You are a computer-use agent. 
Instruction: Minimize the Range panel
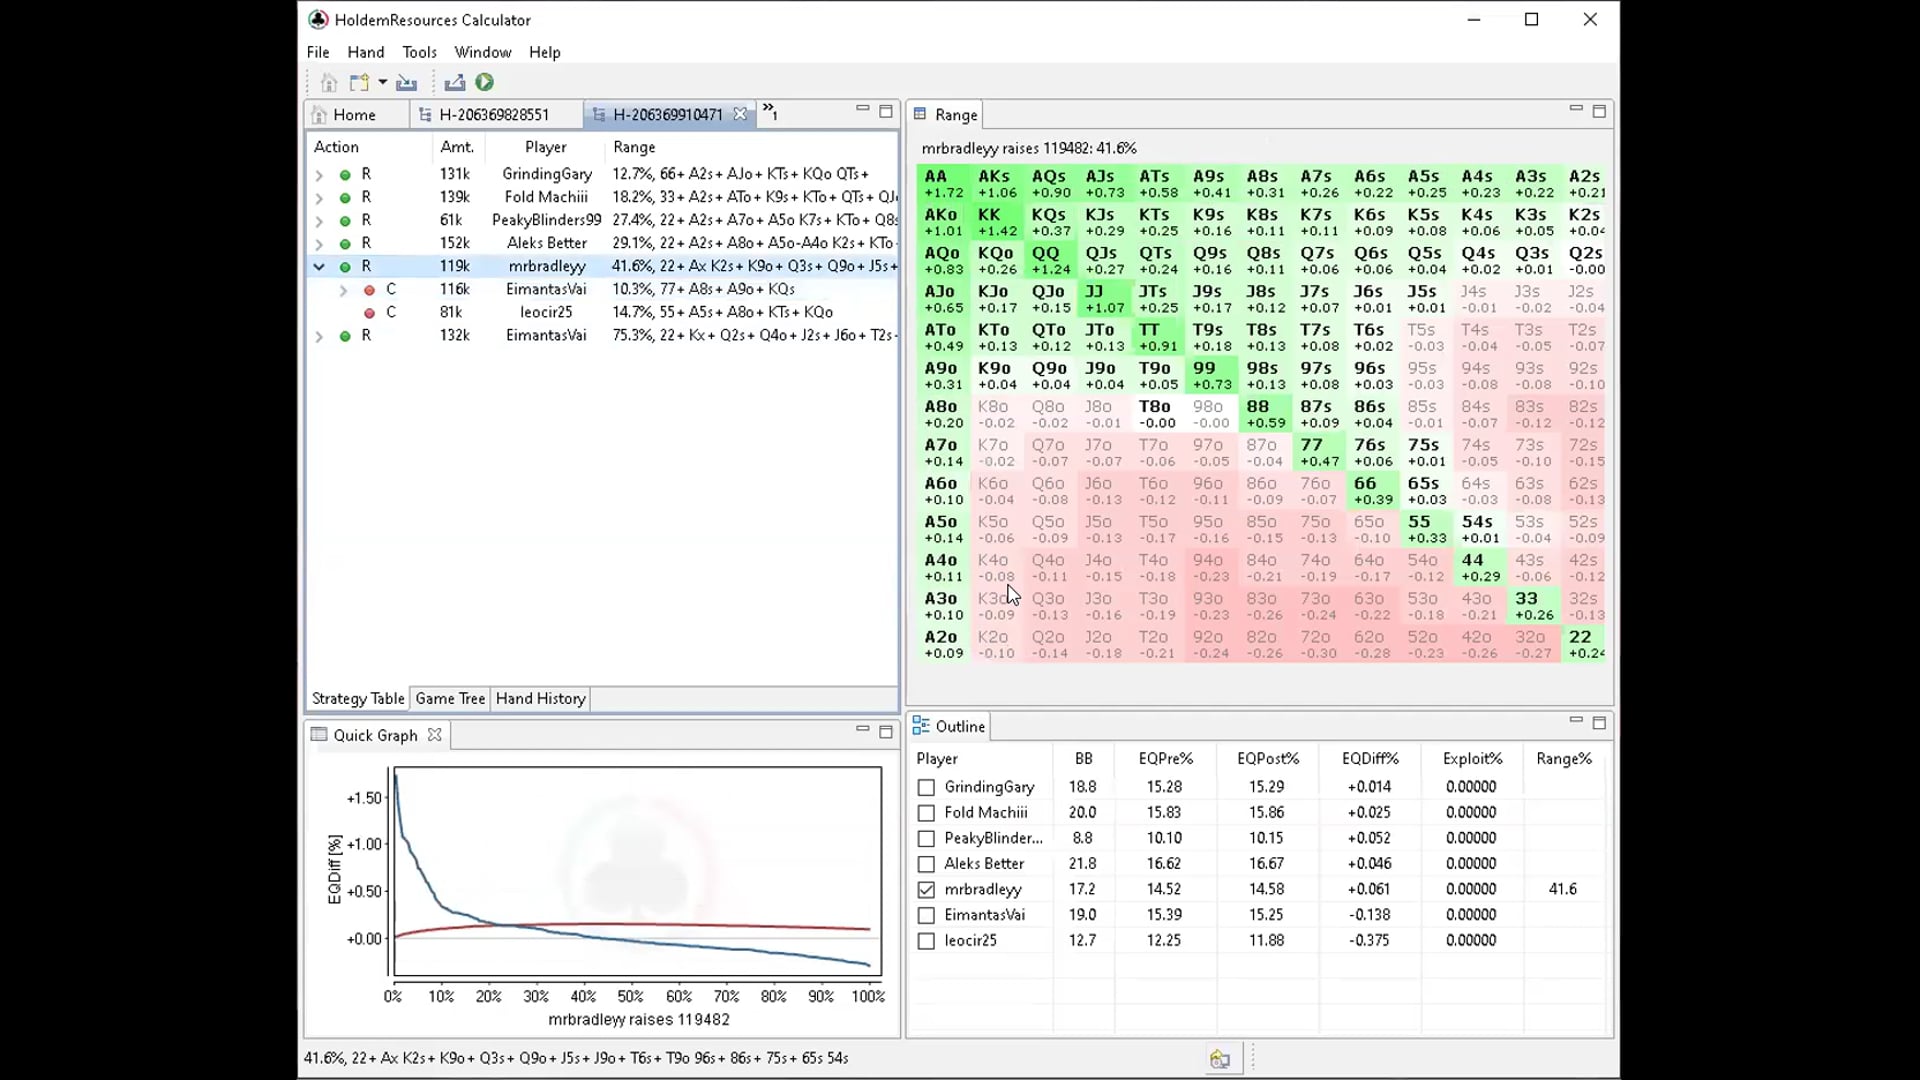coord(1576,109)
